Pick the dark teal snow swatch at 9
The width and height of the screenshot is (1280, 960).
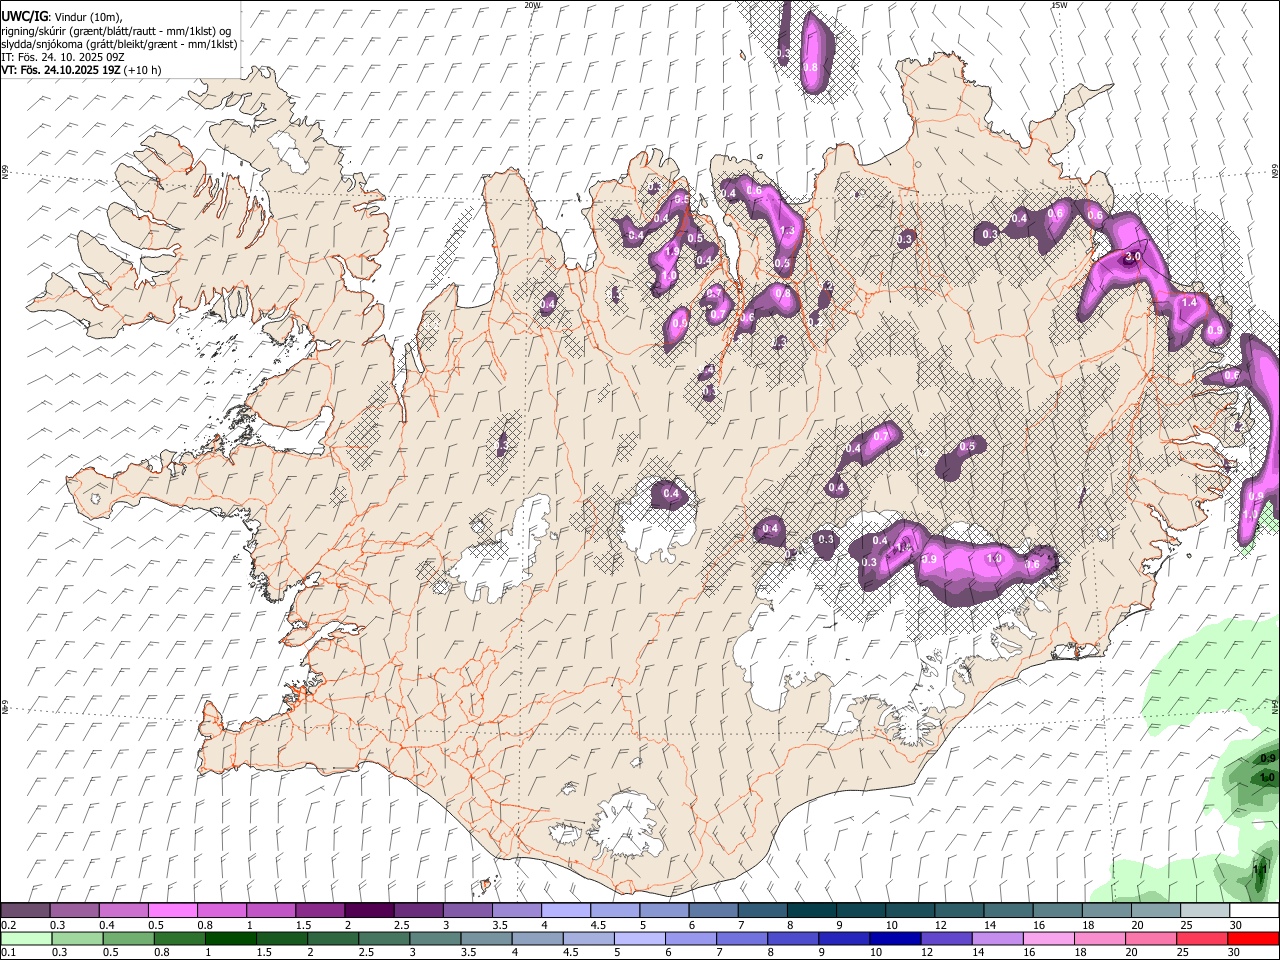859,911
